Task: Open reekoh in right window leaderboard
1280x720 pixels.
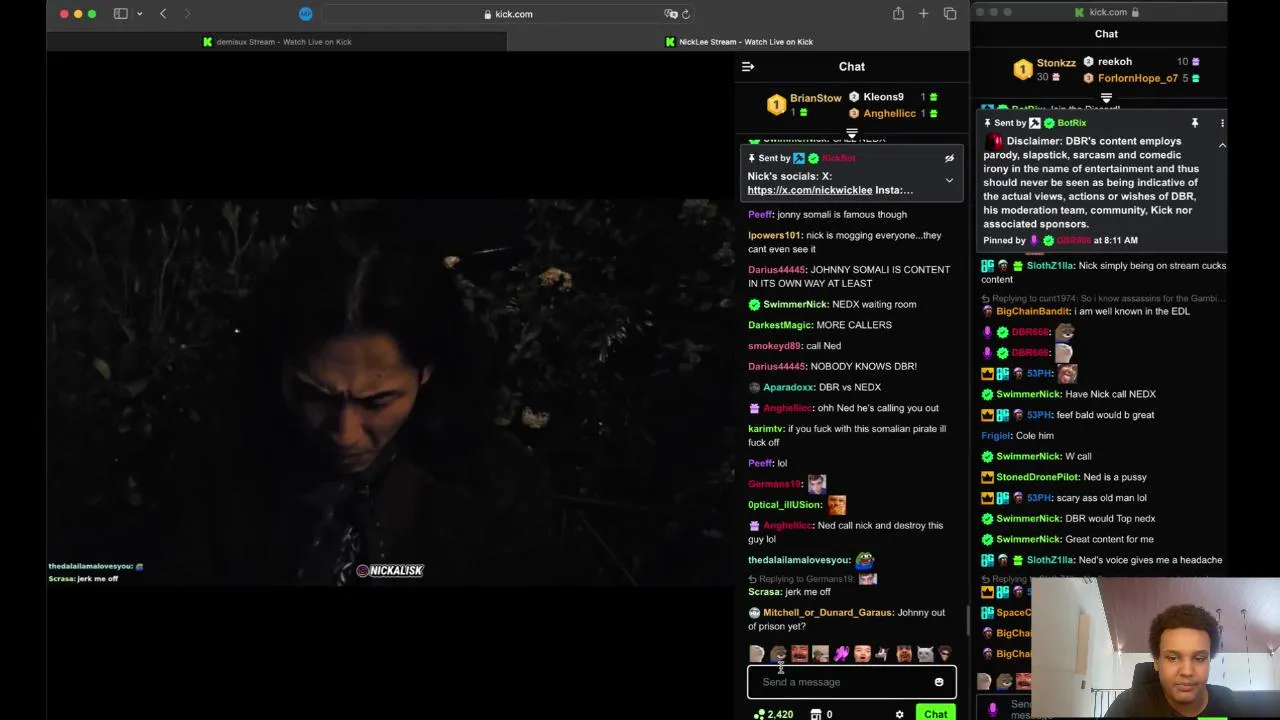Action: pyautogui.click(x=1115, y=62)
